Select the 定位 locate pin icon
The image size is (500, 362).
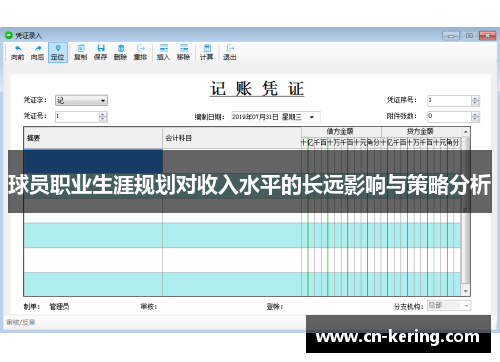58,48
